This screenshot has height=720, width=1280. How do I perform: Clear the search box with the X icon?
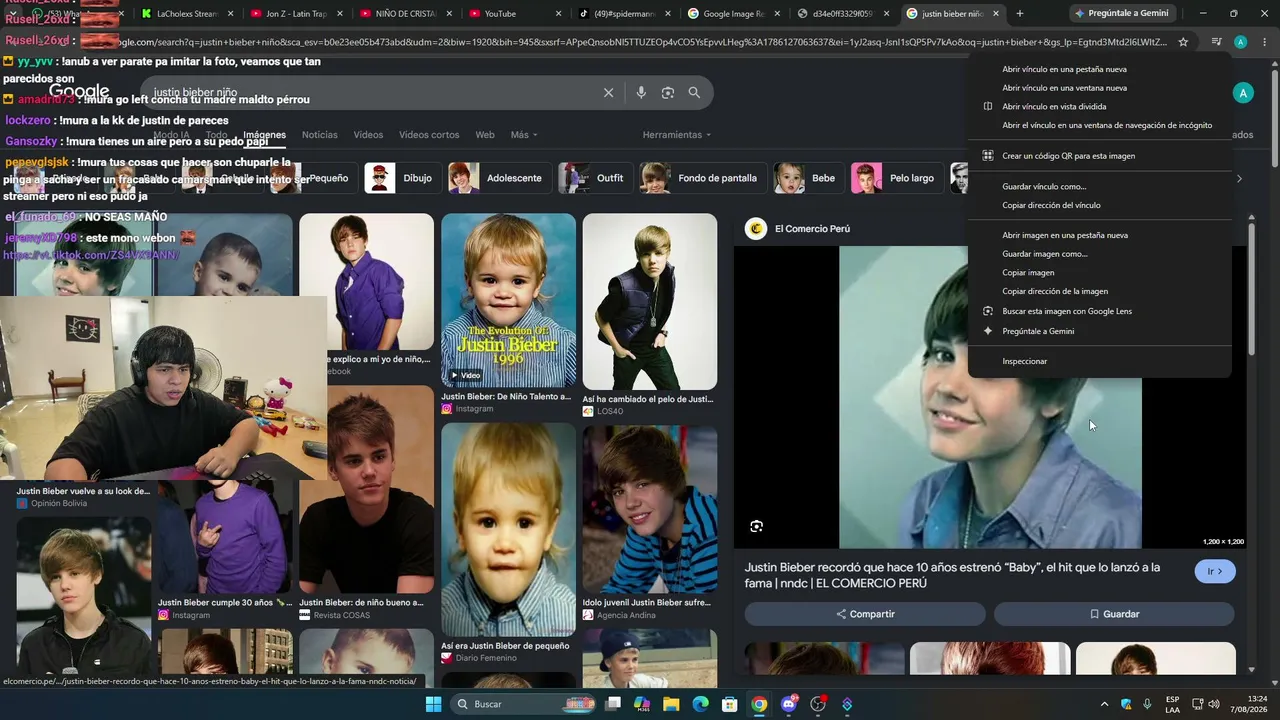608,92
